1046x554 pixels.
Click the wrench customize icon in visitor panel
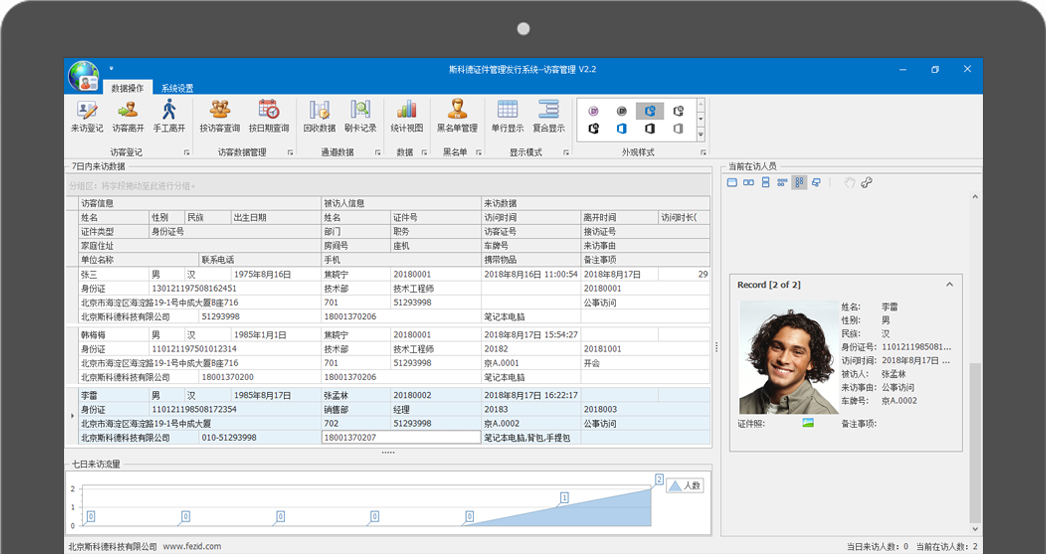867,182
